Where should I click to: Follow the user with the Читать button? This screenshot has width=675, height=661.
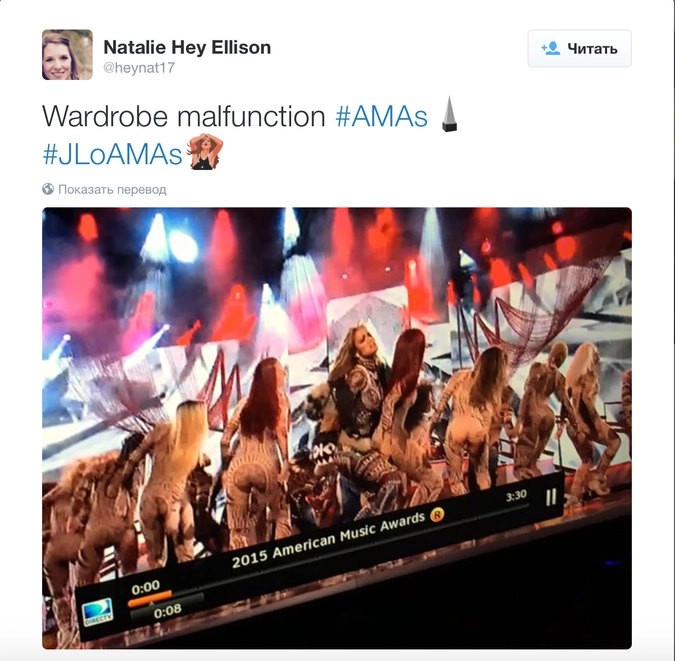(579, 49)
